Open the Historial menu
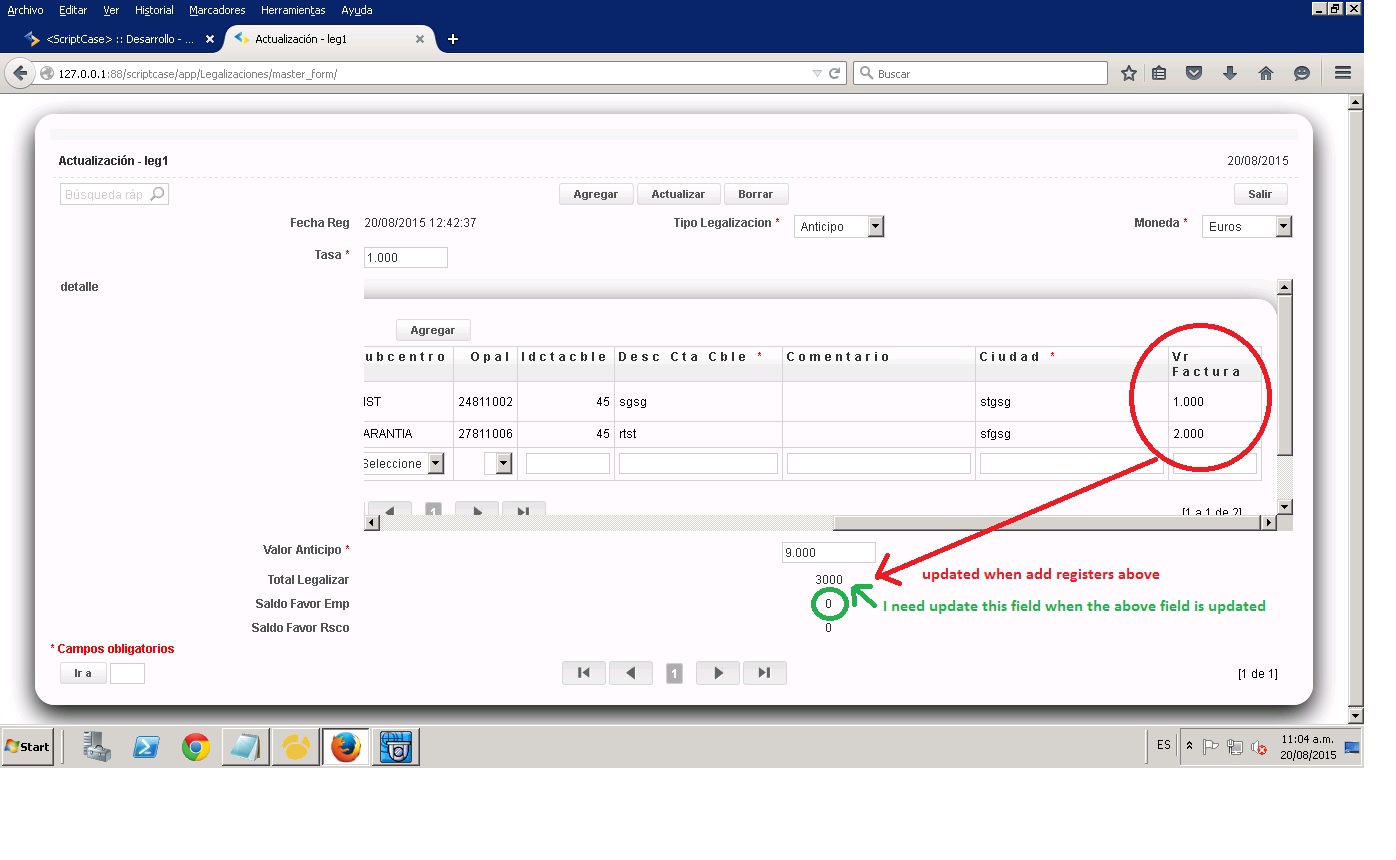 (154, 10)
